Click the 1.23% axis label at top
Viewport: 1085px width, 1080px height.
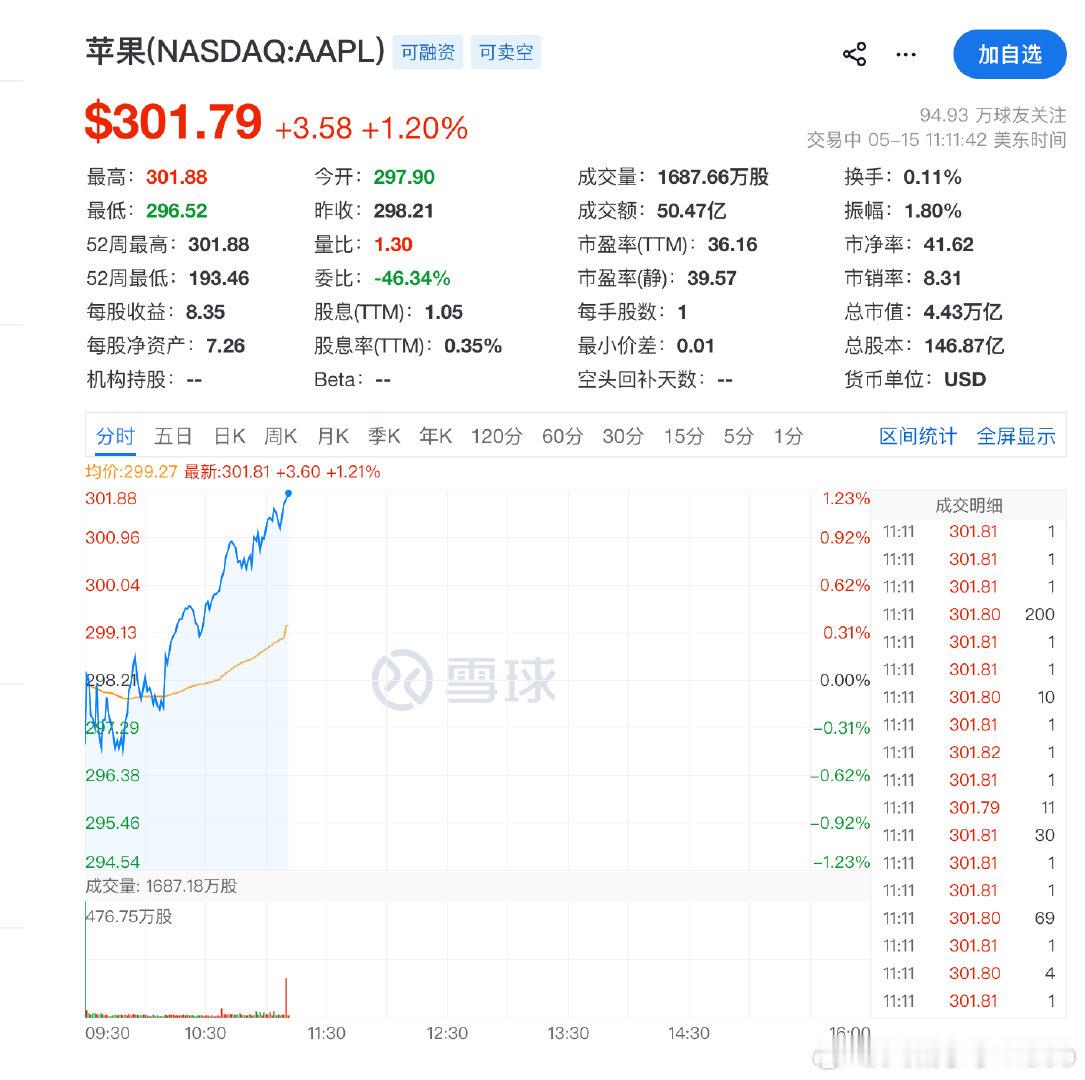[x=846, y=498]
